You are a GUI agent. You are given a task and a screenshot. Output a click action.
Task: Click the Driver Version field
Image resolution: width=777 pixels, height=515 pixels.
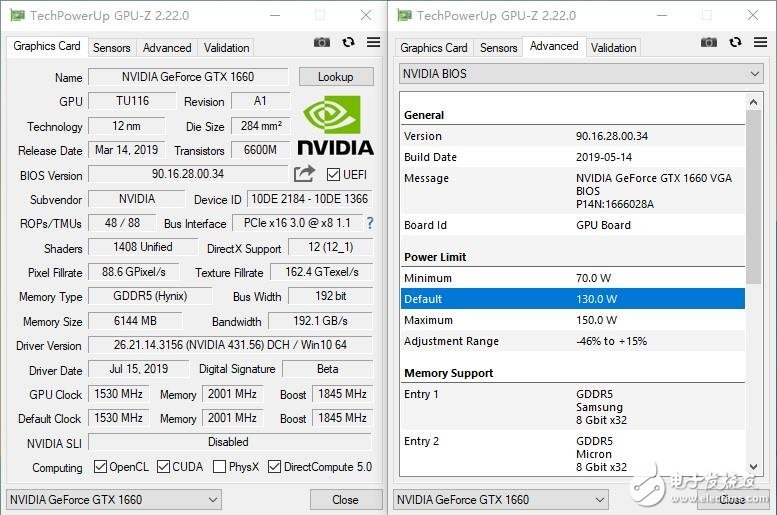230,344
